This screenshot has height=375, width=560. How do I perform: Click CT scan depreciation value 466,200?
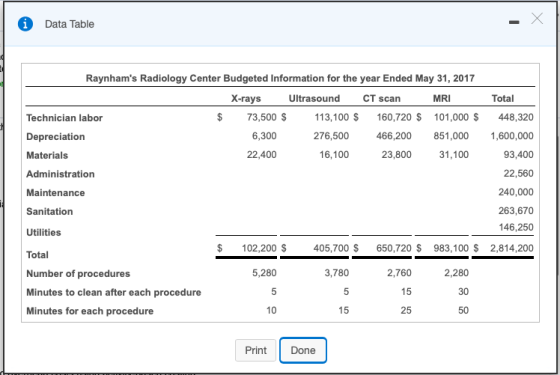click(x=394, y=136)
